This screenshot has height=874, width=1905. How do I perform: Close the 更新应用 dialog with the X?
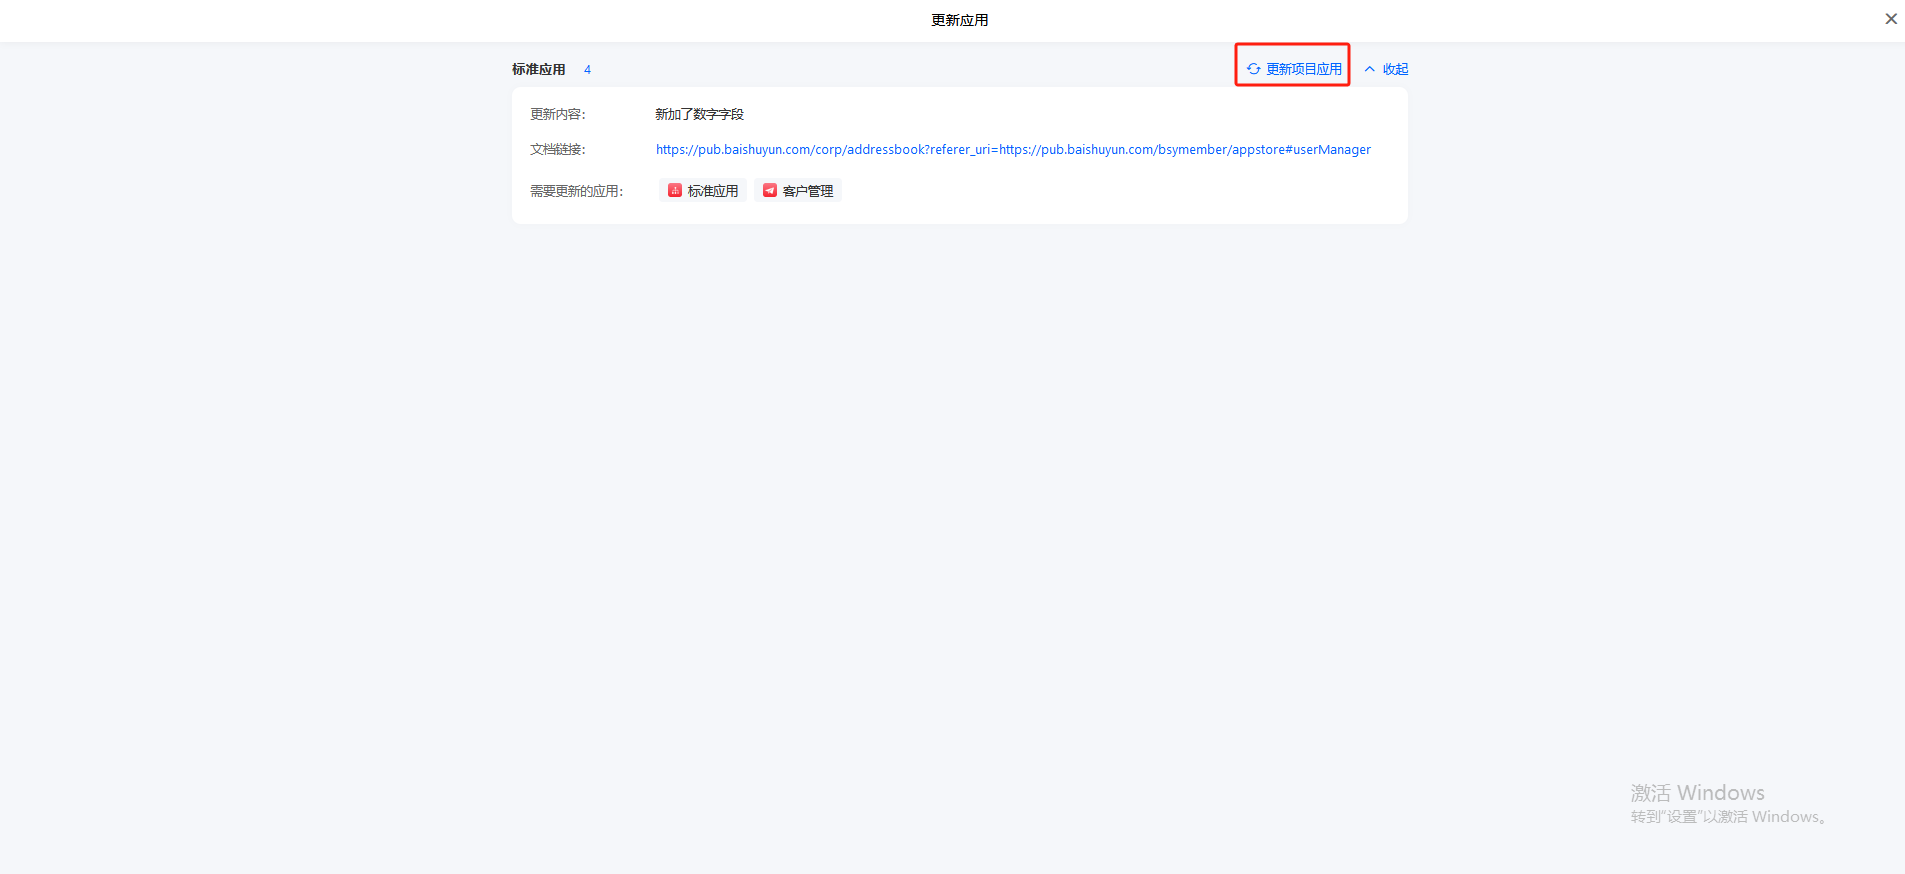pyautogui.click(x=1891, y=19)
